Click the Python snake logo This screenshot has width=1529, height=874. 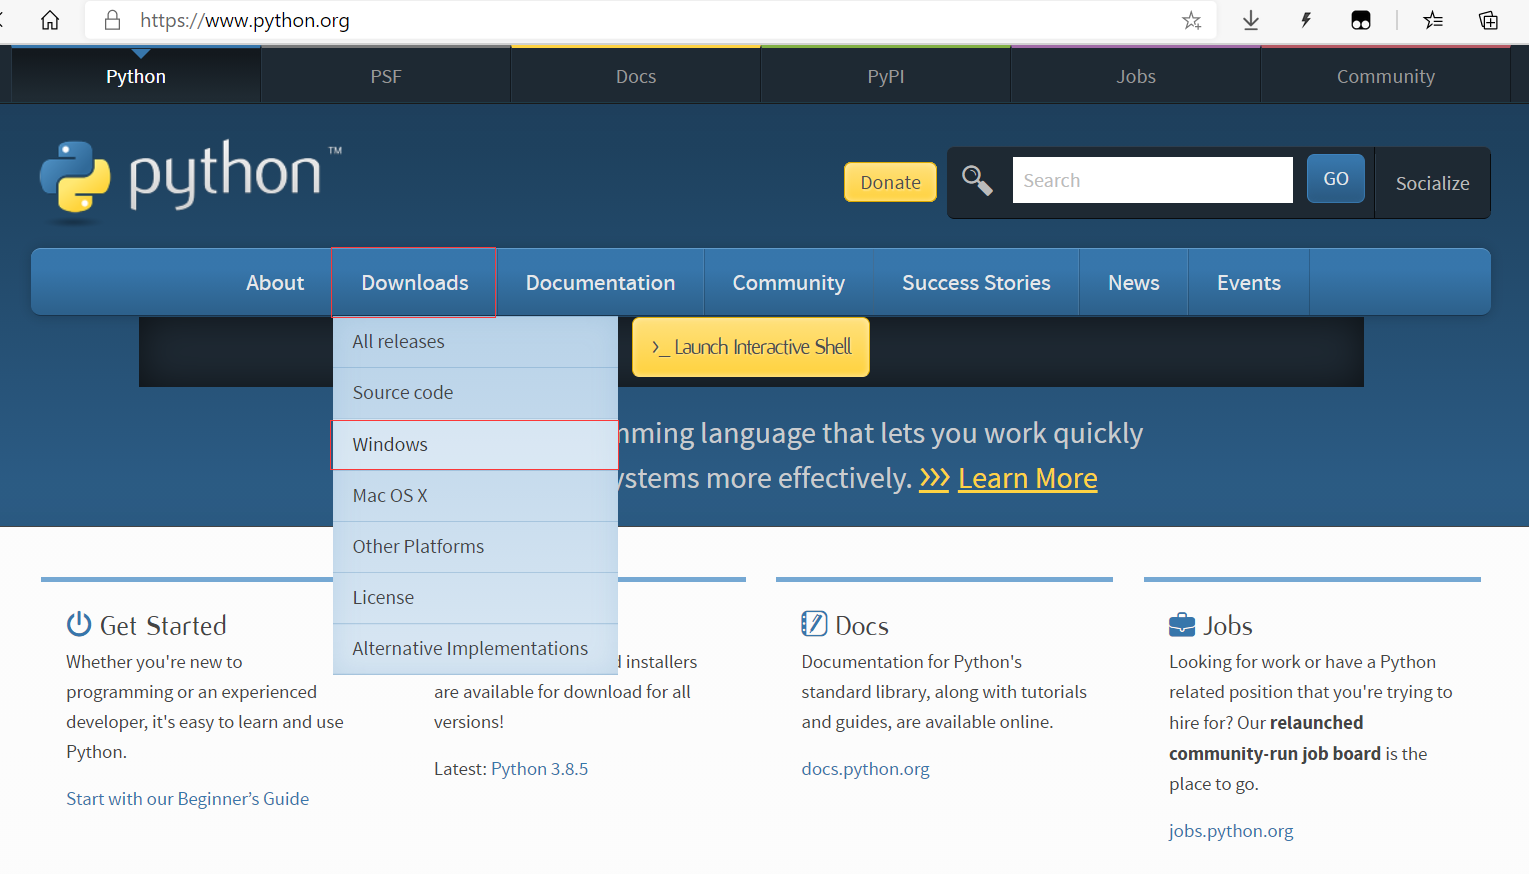(75, 177)
